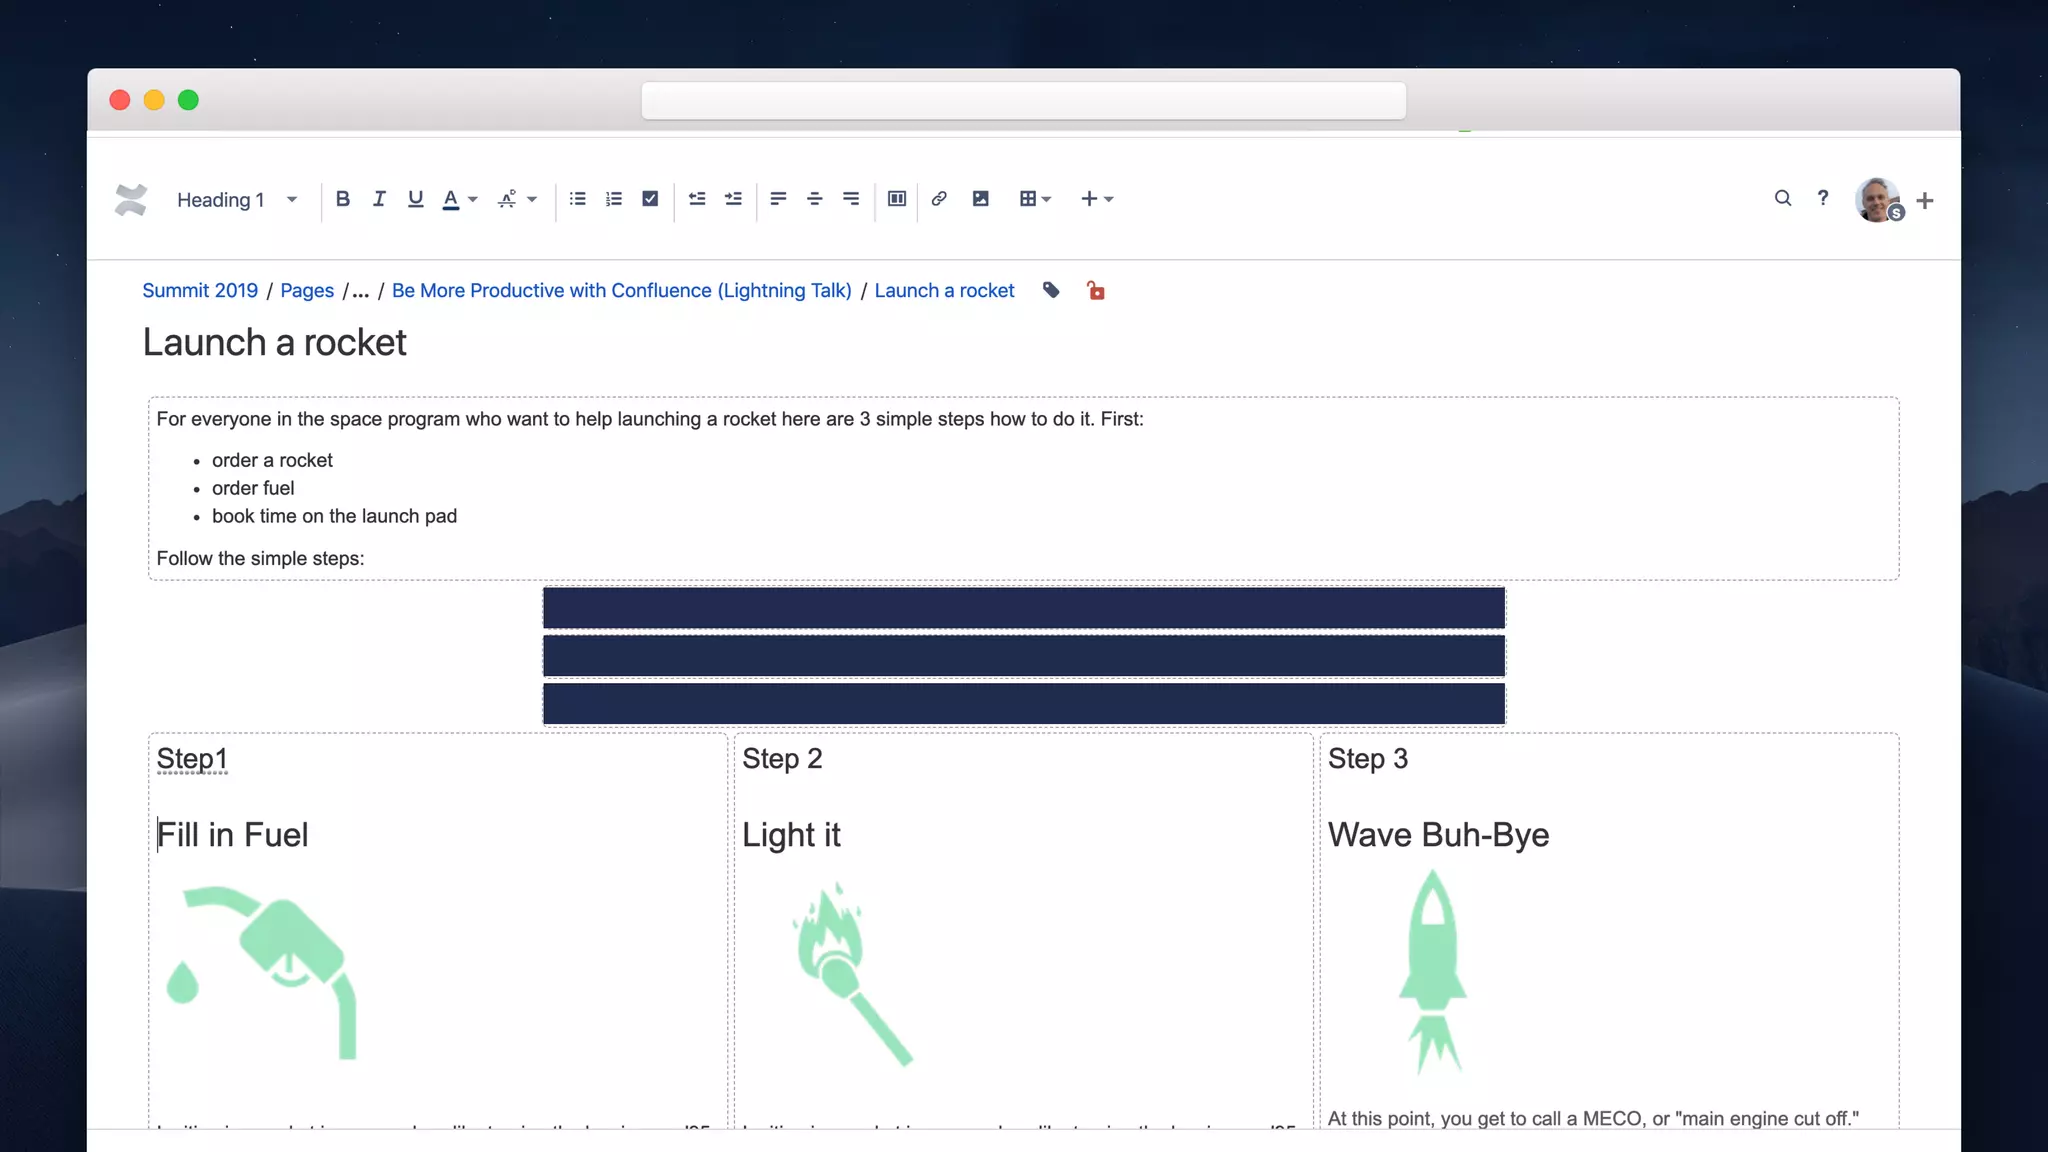
Task: Toggle italic text formatting
Action: (379, 199)
